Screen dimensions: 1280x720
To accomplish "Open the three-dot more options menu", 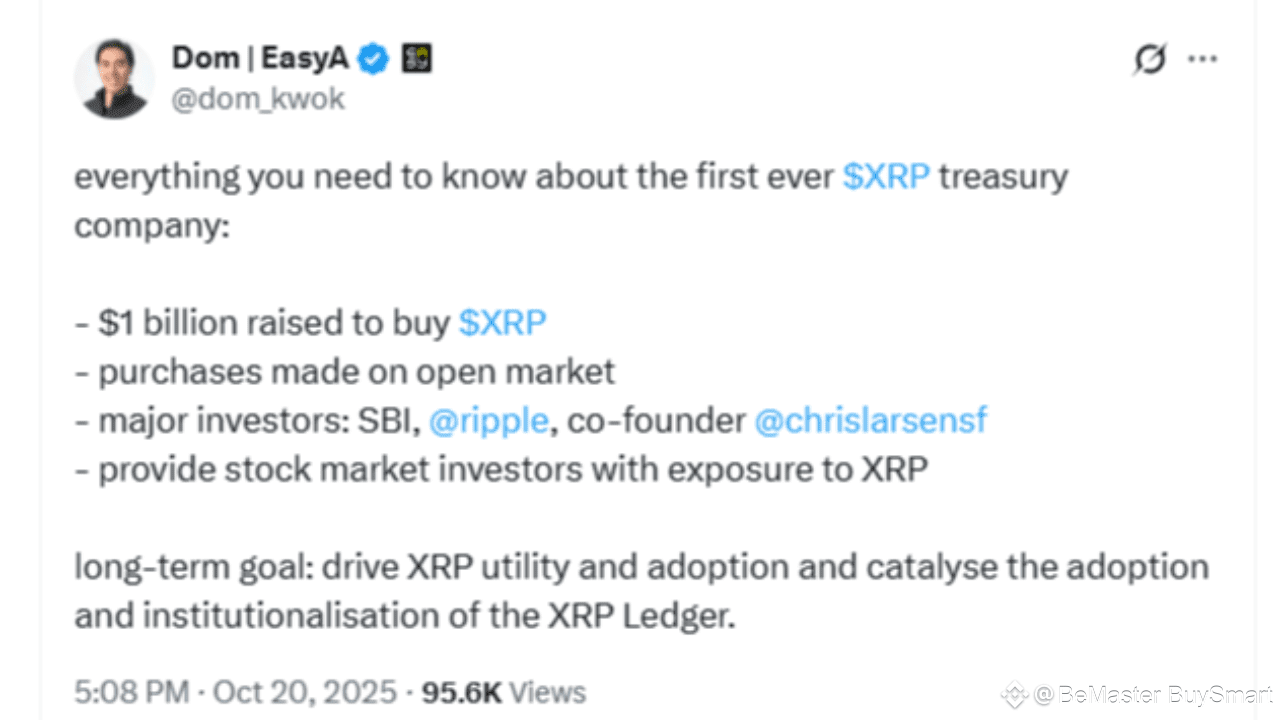I will [x=1202, y=59].
